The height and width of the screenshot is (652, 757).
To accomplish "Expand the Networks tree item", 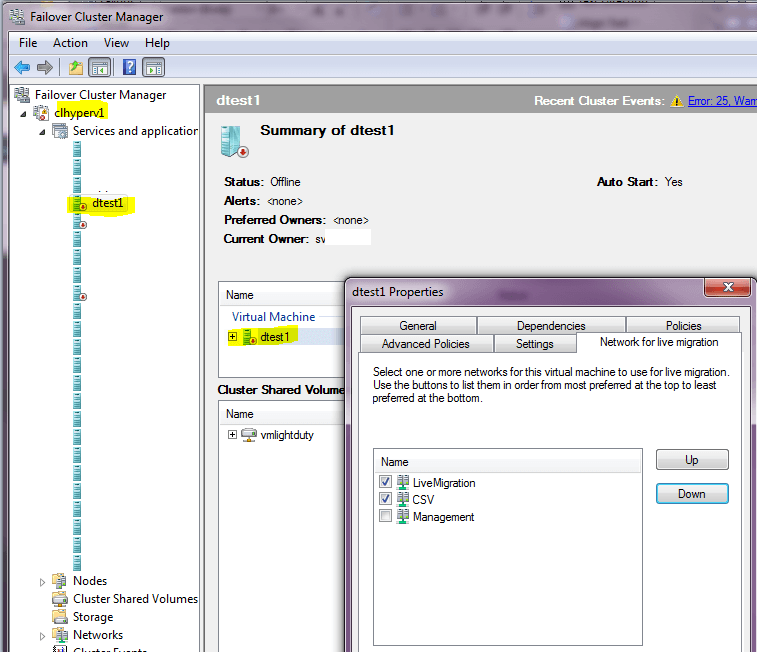I will [x=42, y=637].
